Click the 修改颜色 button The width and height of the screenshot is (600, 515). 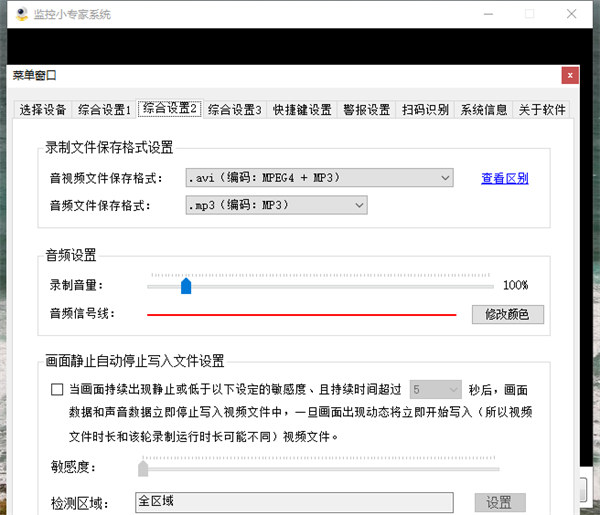[x=508, y=314]
